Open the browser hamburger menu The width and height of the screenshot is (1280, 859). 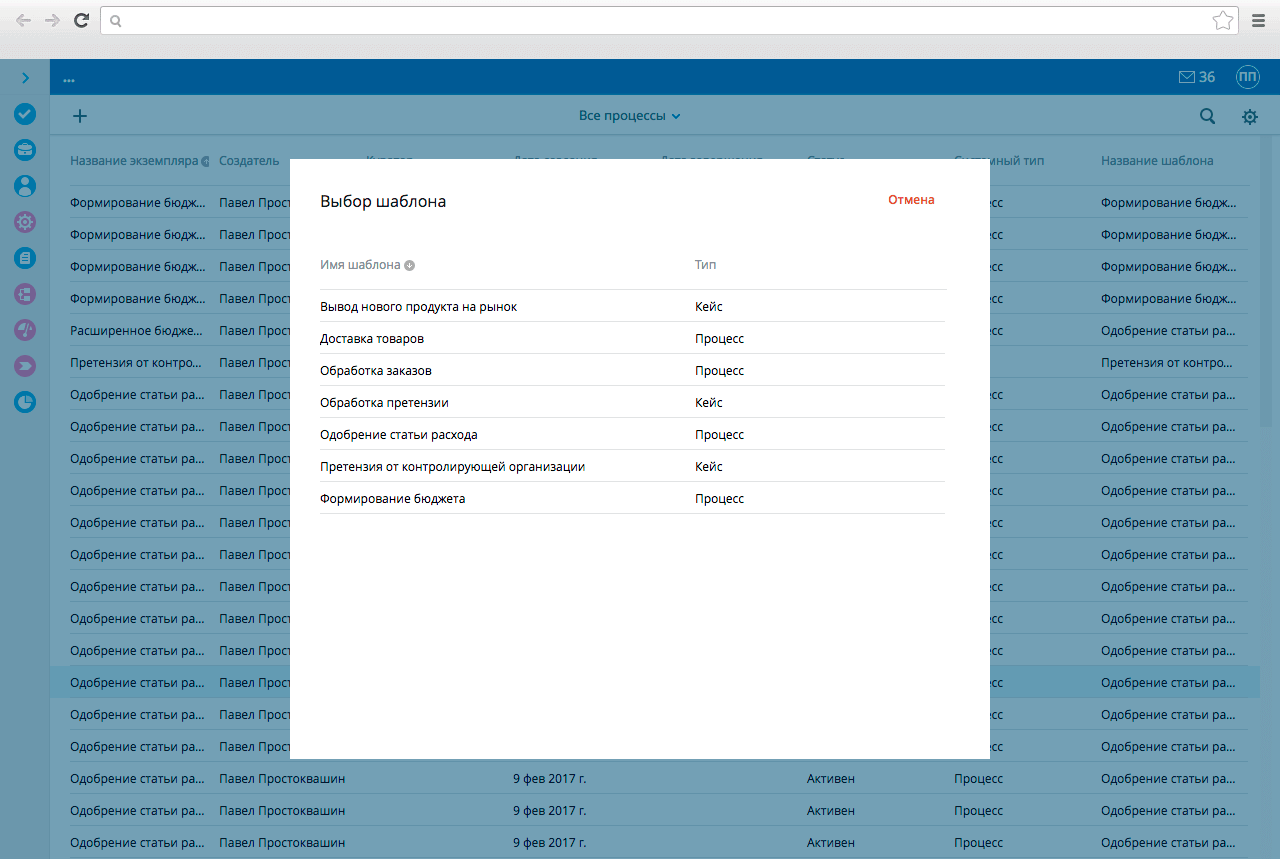(1259, 20)
